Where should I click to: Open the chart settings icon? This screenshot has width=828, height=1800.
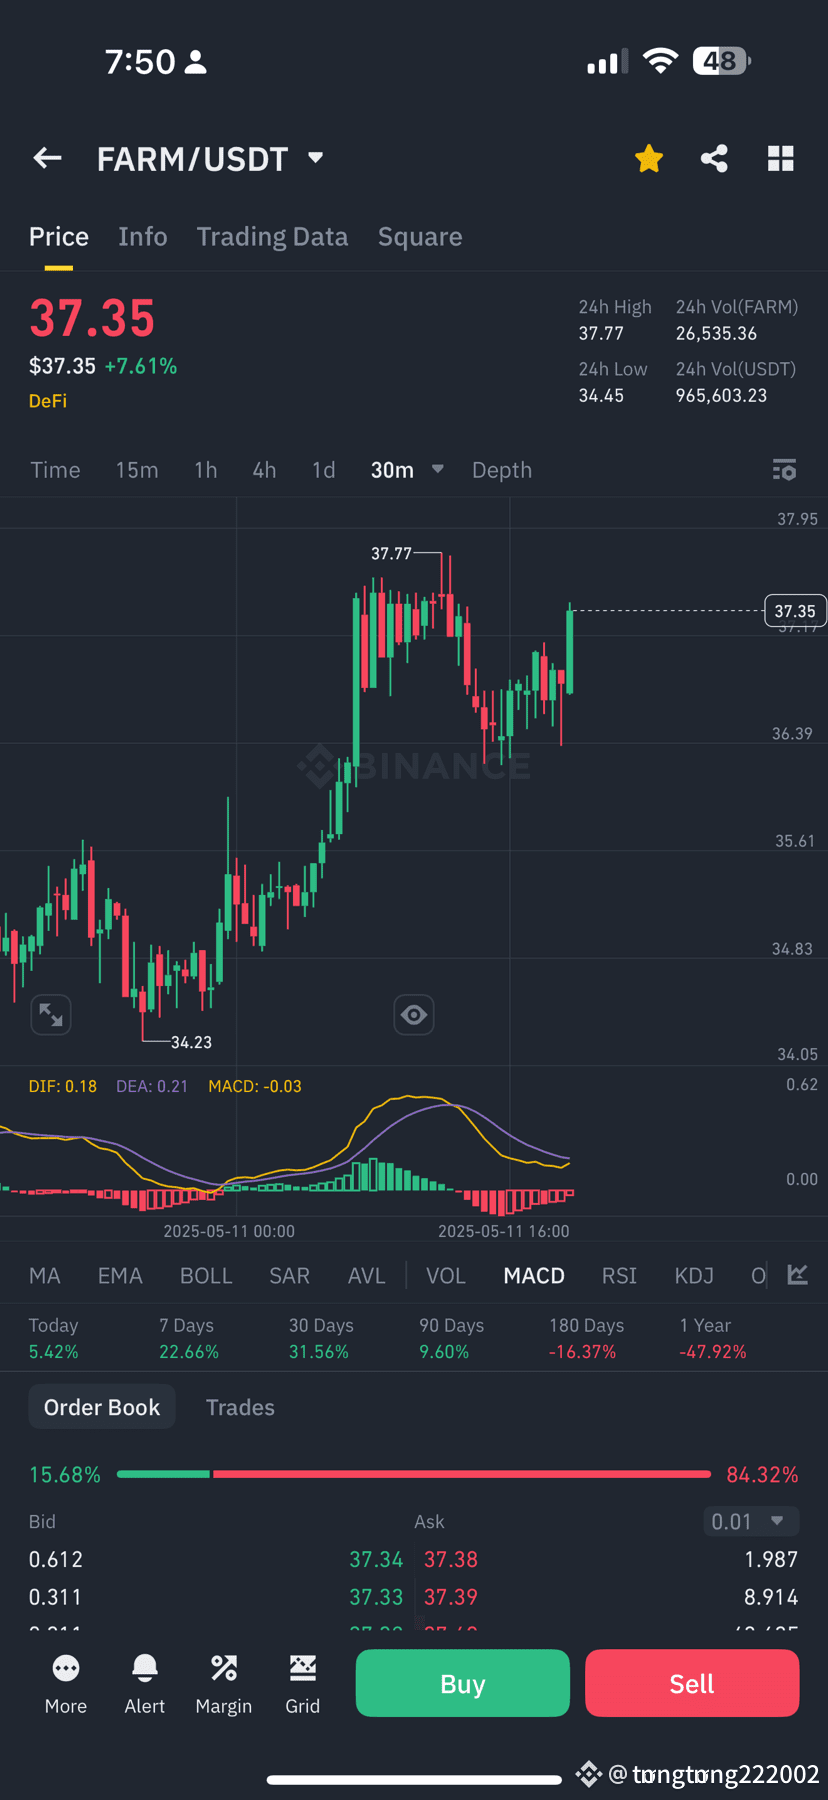(785, 470)
